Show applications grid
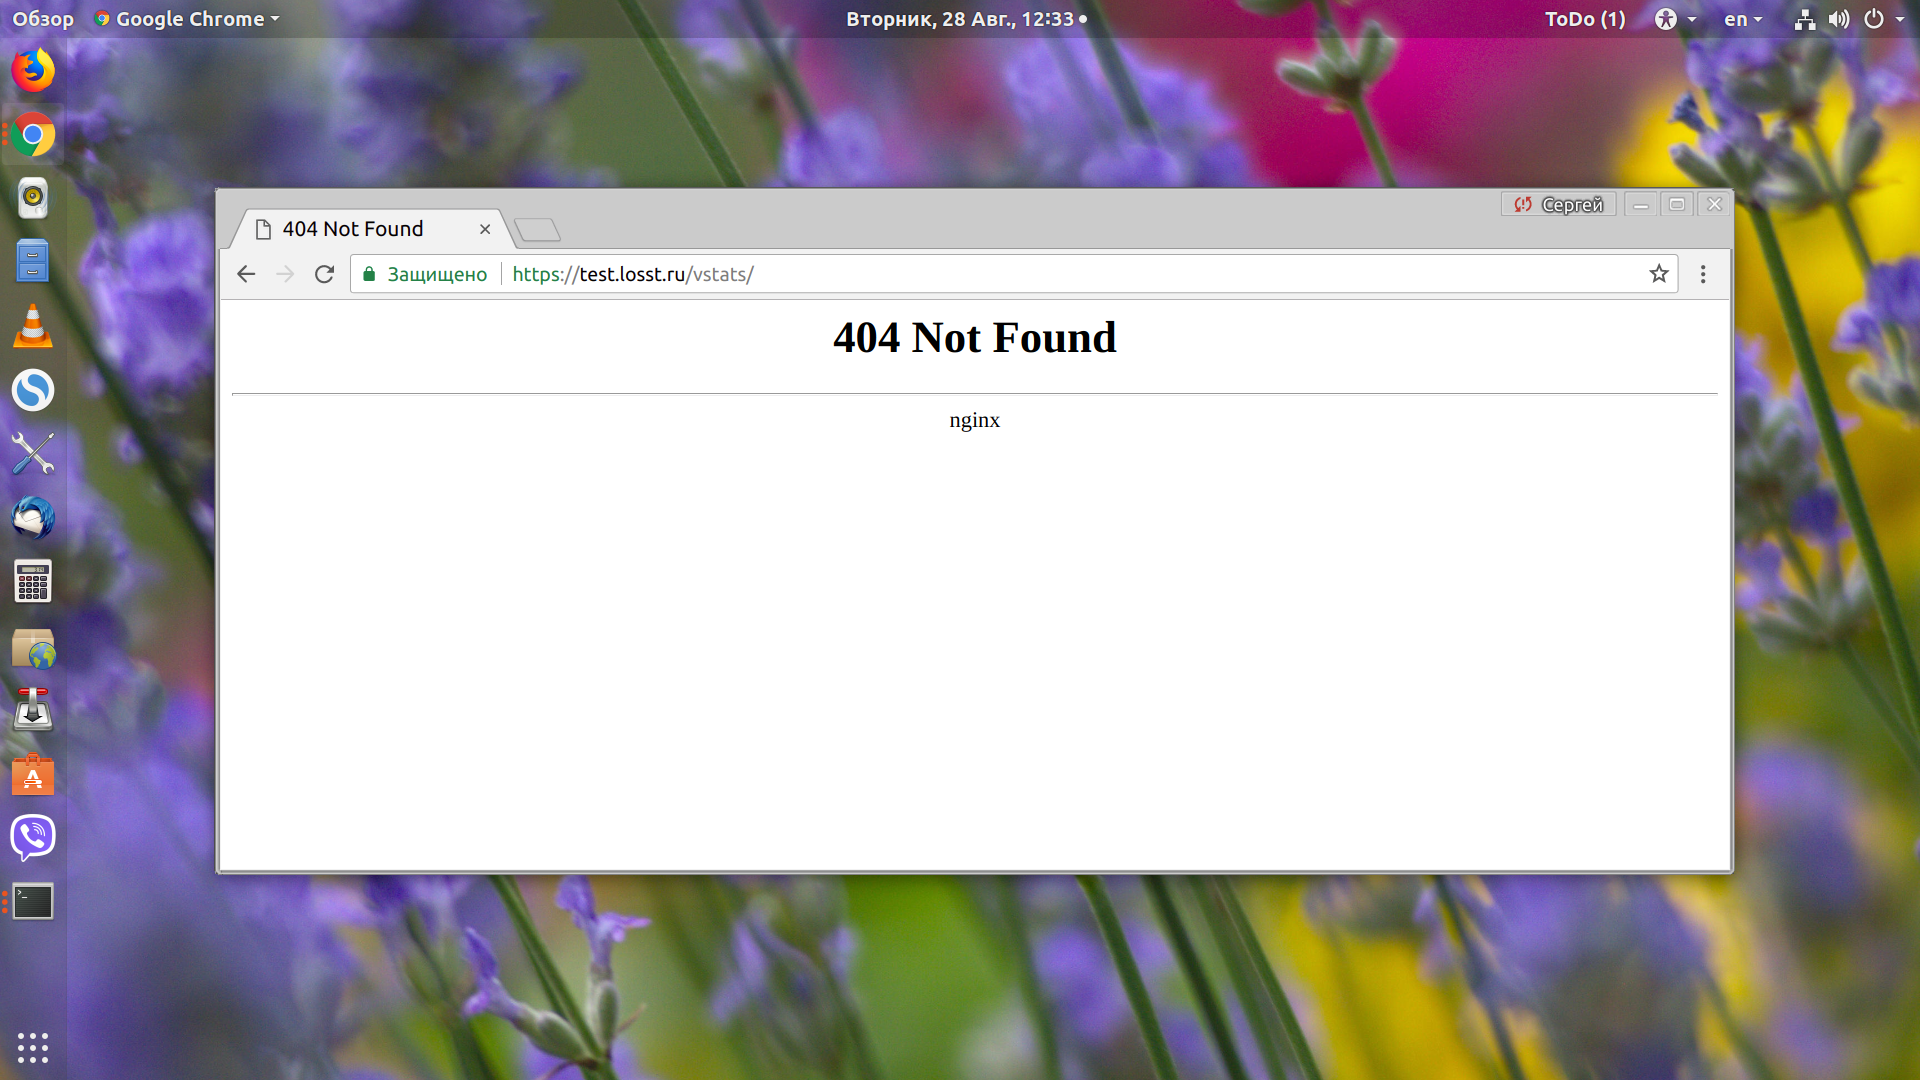Image resolution: width=1920 pixels, height=1080 pixels. 33,1047
